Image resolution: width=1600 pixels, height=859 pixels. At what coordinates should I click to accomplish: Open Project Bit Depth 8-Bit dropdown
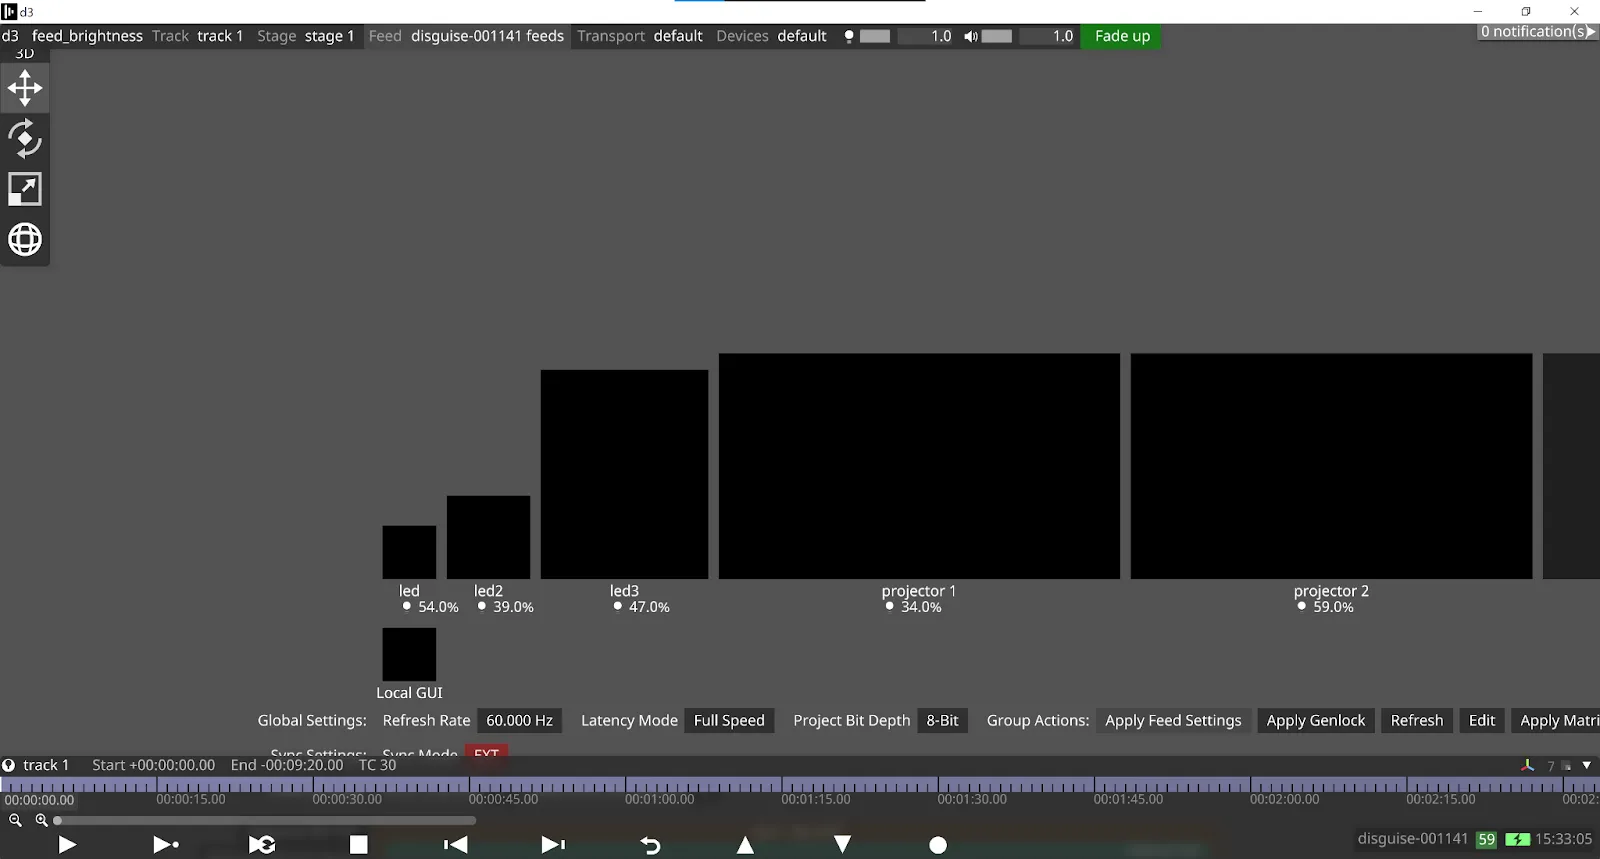pyautogui.click(x=942, y=721)
